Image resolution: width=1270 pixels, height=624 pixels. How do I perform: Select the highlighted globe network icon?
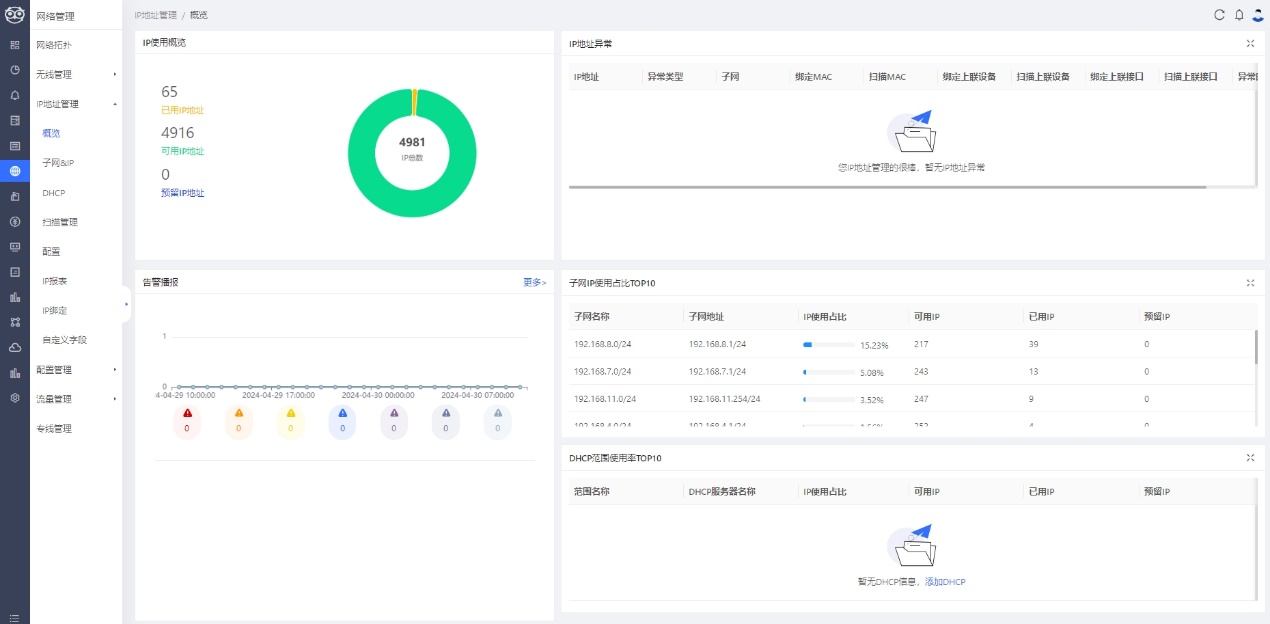point(15,171)
